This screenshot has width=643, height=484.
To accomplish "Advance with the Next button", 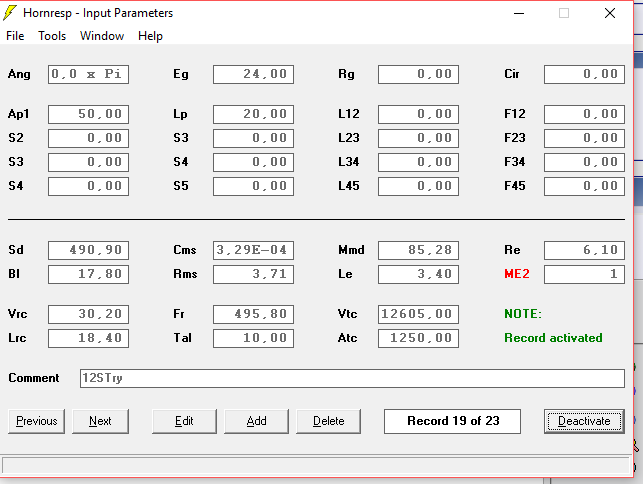I will [x=100, y=421].
